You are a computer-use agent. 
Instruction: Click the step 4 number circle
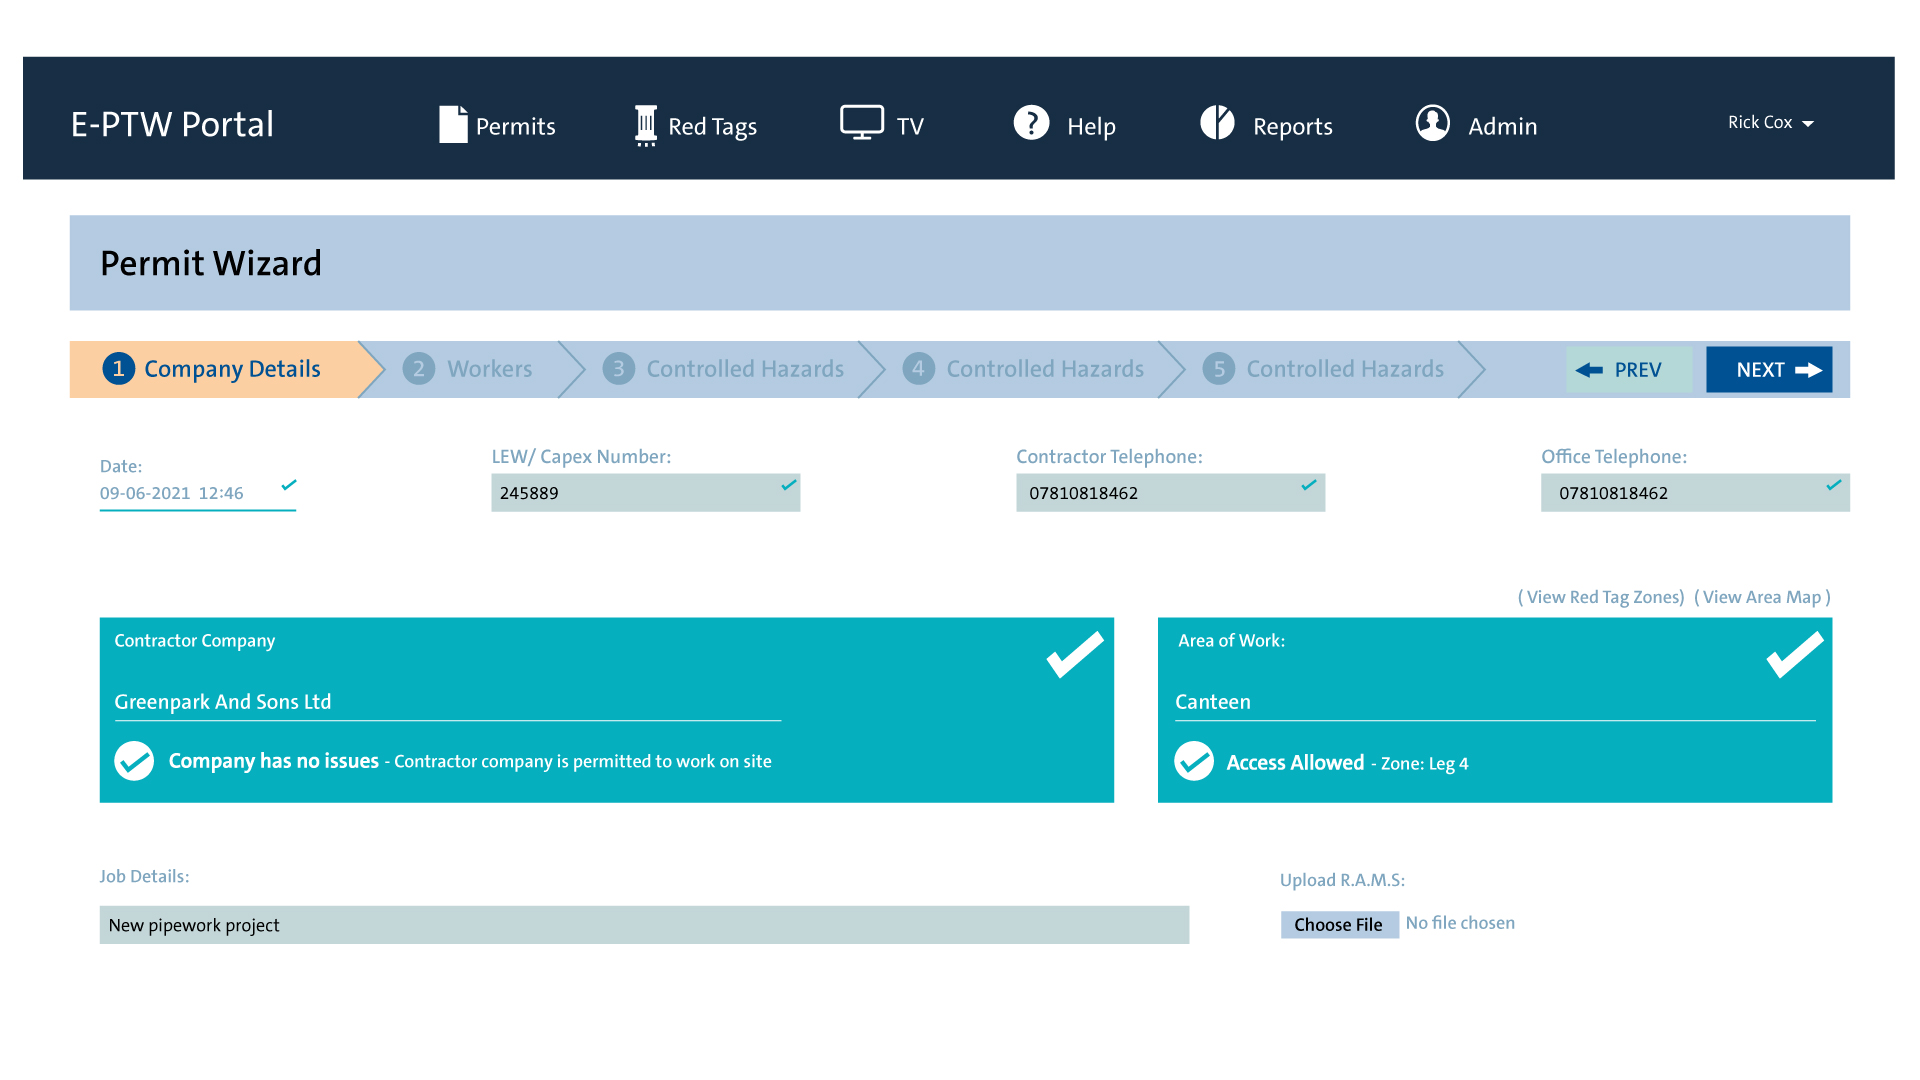918,368
